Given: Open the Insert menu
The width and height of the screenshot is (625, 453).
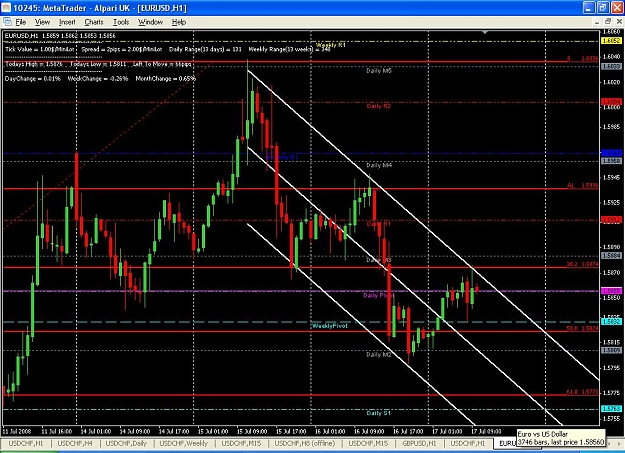Looking at the screenshot, I should [67, 22].
